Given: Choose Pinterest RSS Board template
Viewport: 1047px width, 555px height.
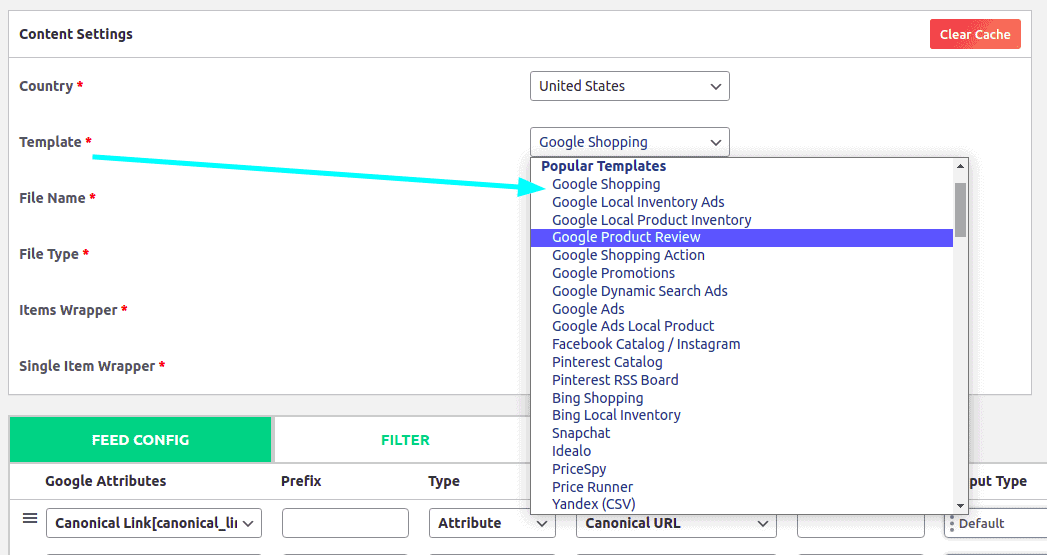Looking at the screenshot, I should [x=741, y=380].
